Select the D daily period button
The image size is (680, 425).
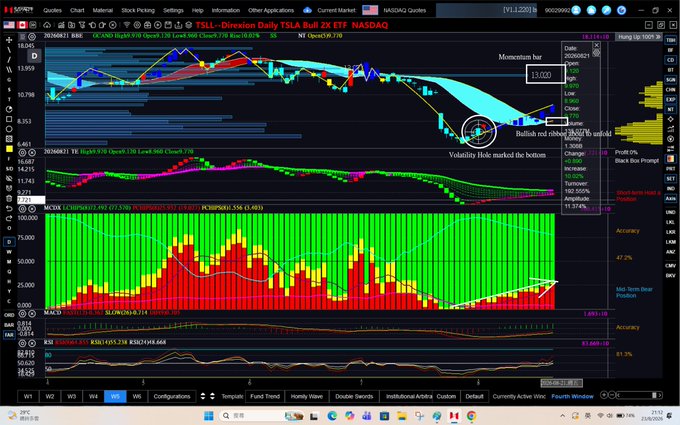[9, 242]
